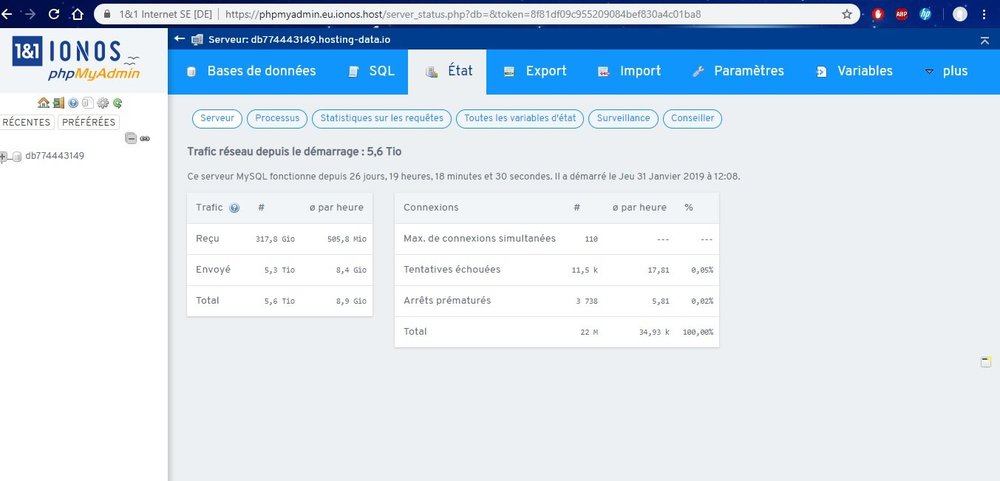Click the help icon next to Trafic
Viewport: 1000px width, 481px height.
pyautogui.click(x=234, y=208)
